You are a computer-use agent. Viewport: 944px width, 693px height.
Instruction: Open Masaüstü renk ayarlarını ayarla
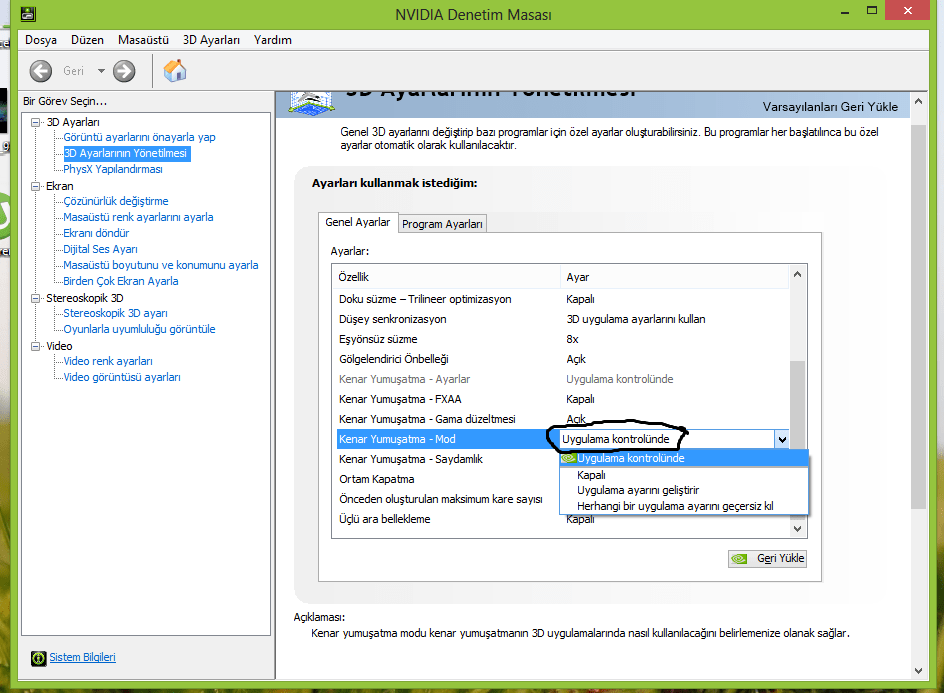click(x=138, y=217)
